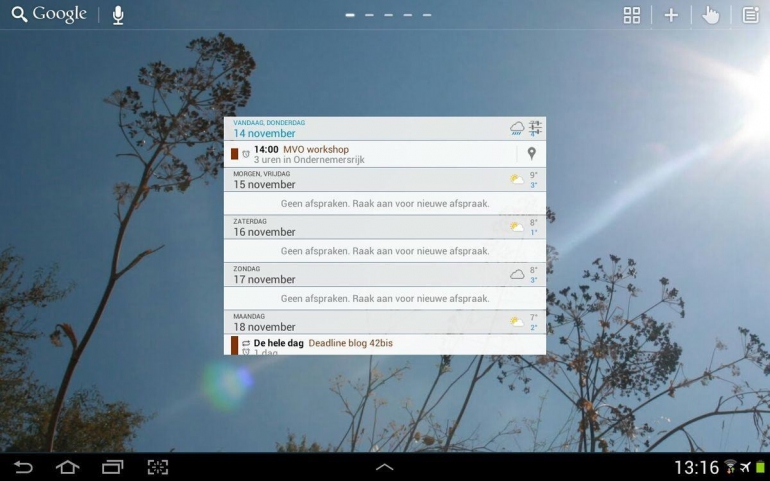
Task: Go to the home screen via Home button
Action: coord(67,467)
